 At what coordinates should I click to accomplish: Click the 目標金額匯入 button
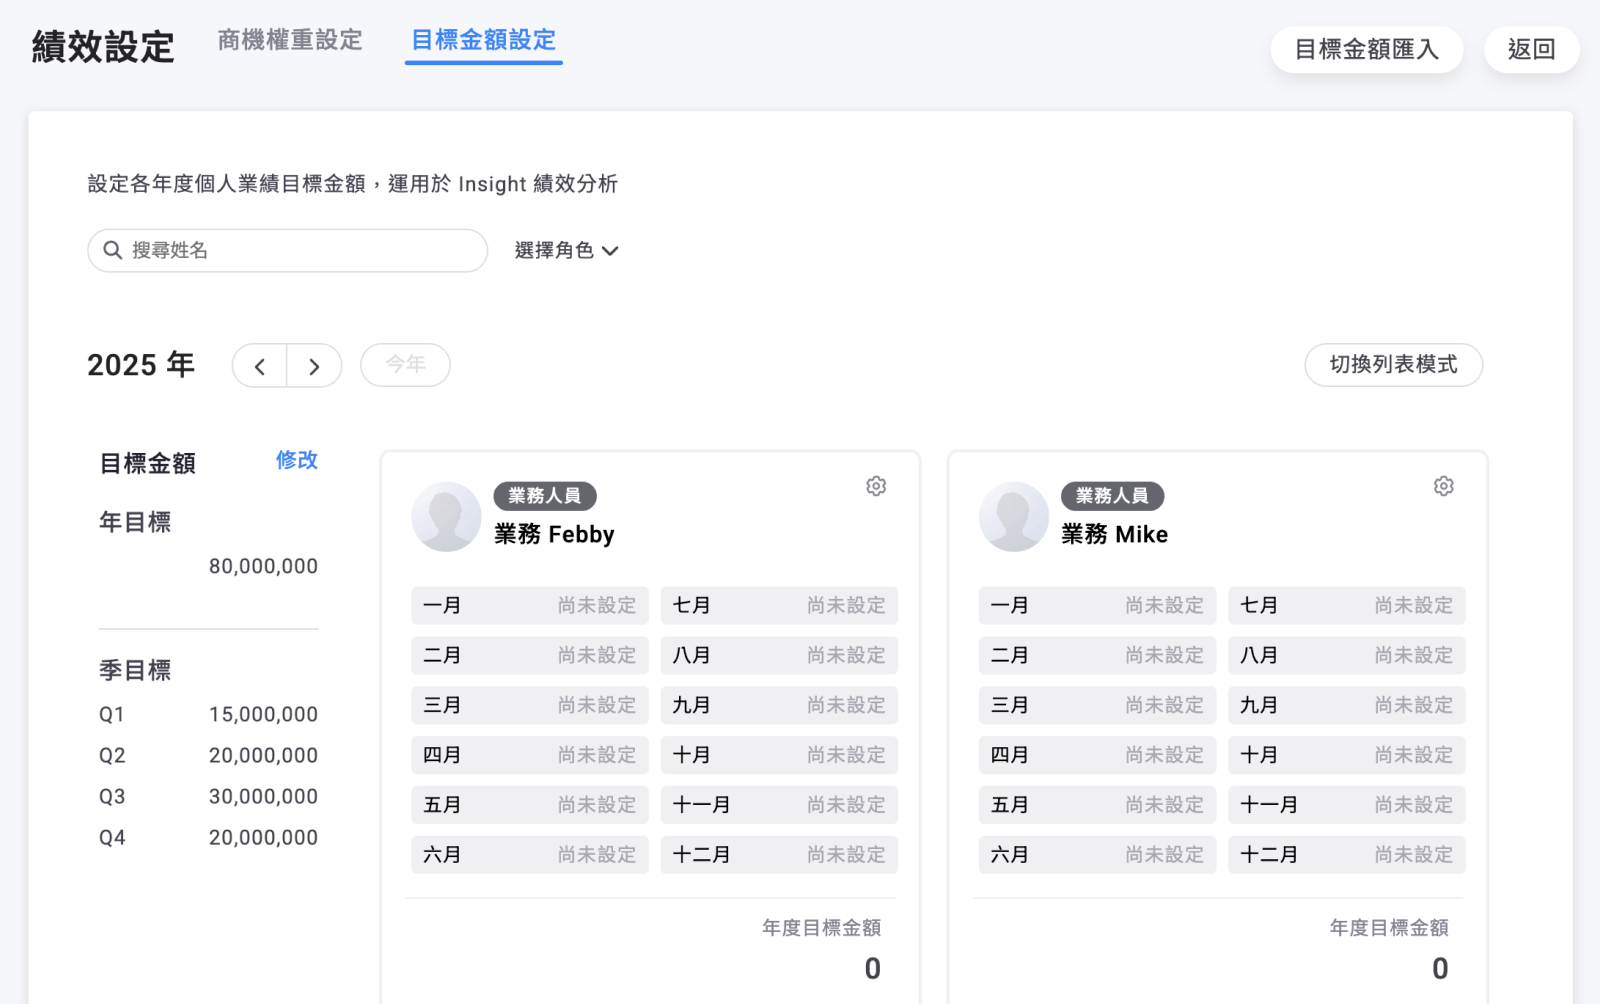point(1366,49)
